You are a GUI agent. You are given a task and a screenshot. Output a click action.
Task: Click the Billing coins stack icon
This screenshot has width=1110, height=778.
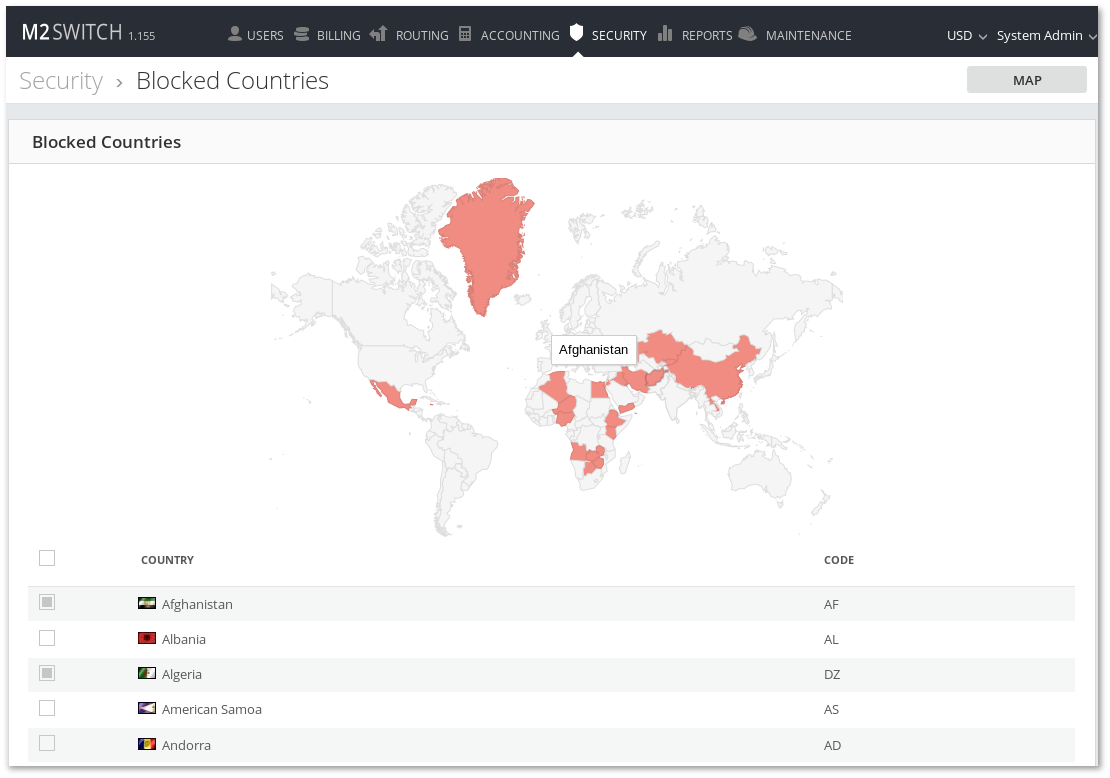click(302, 34)
